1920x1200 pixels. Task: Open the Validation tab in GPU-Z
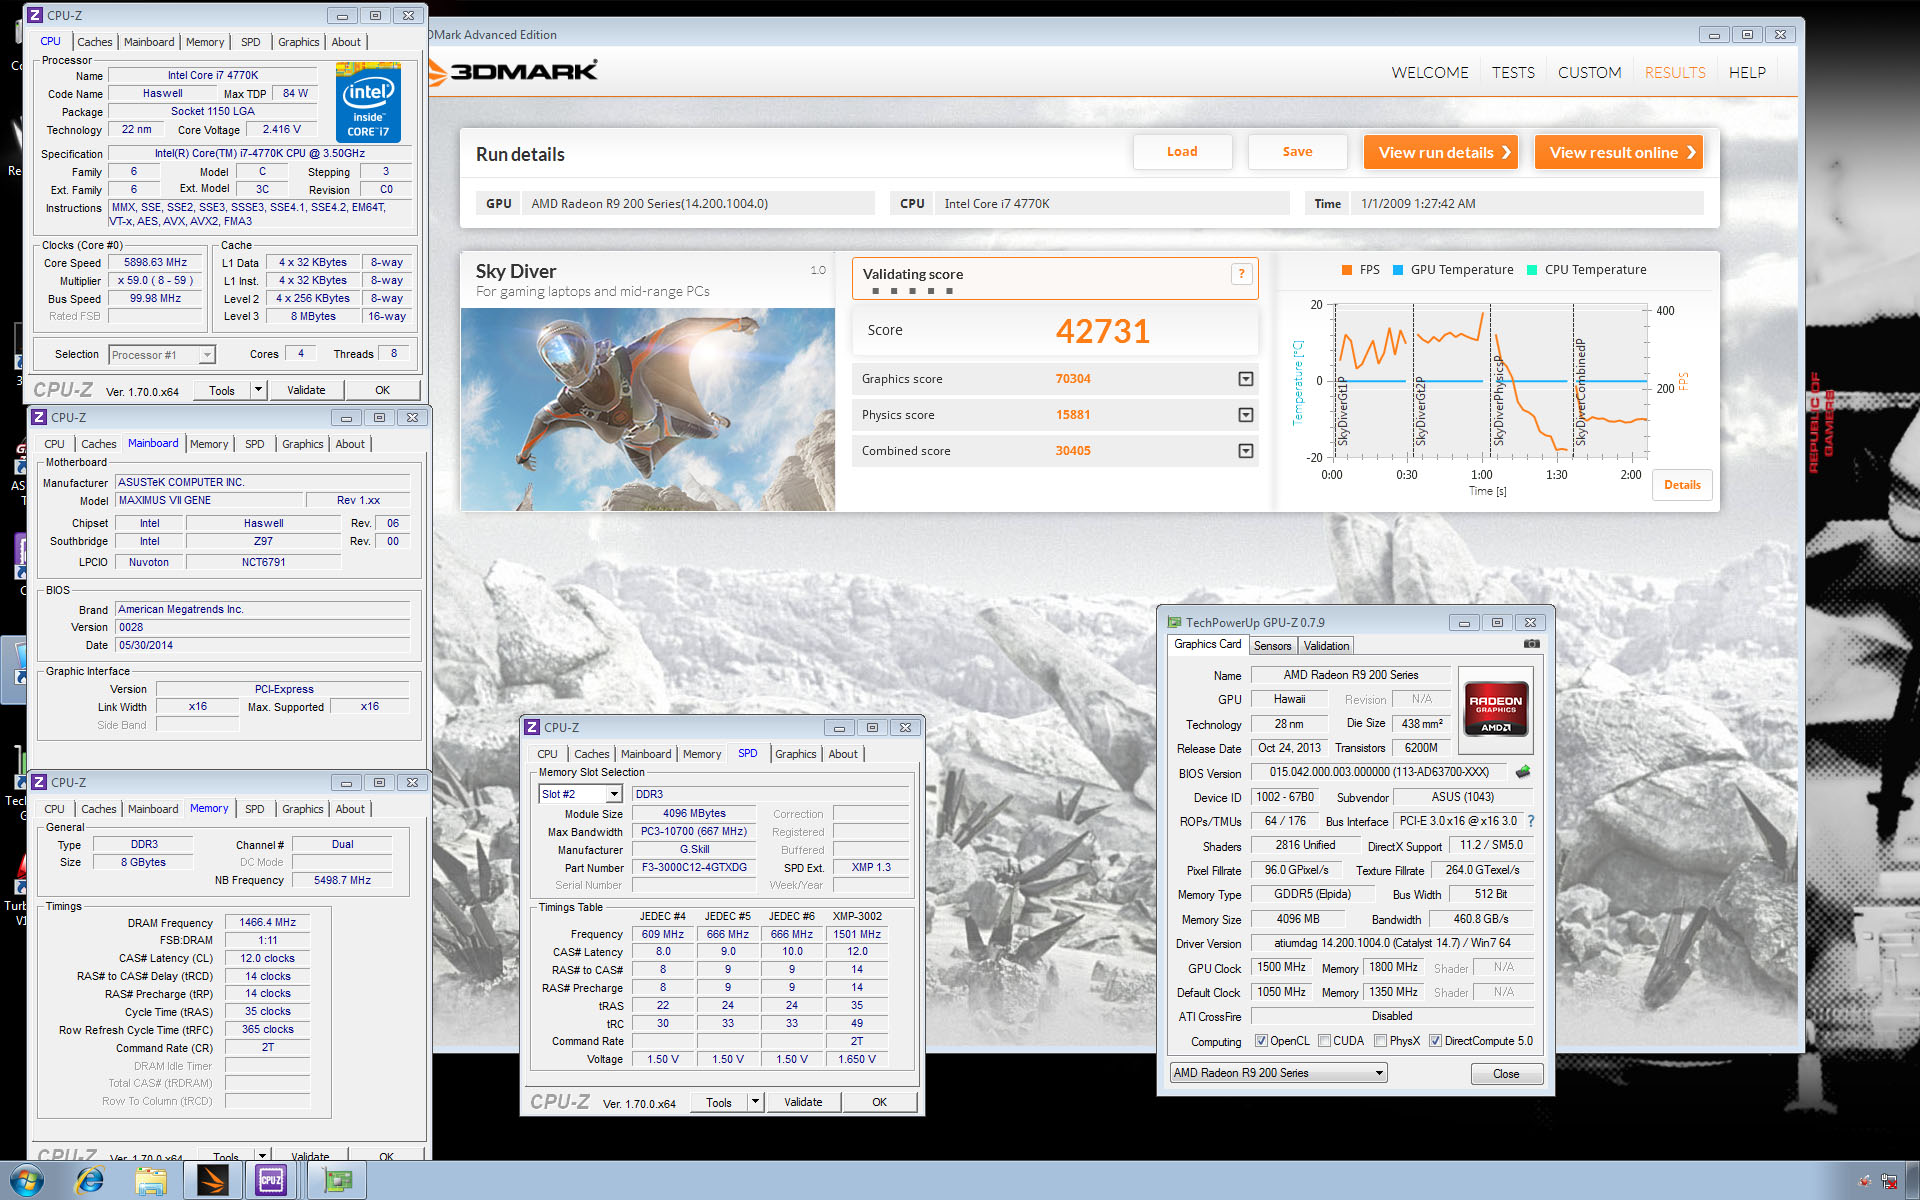[x=1326, y=646]
